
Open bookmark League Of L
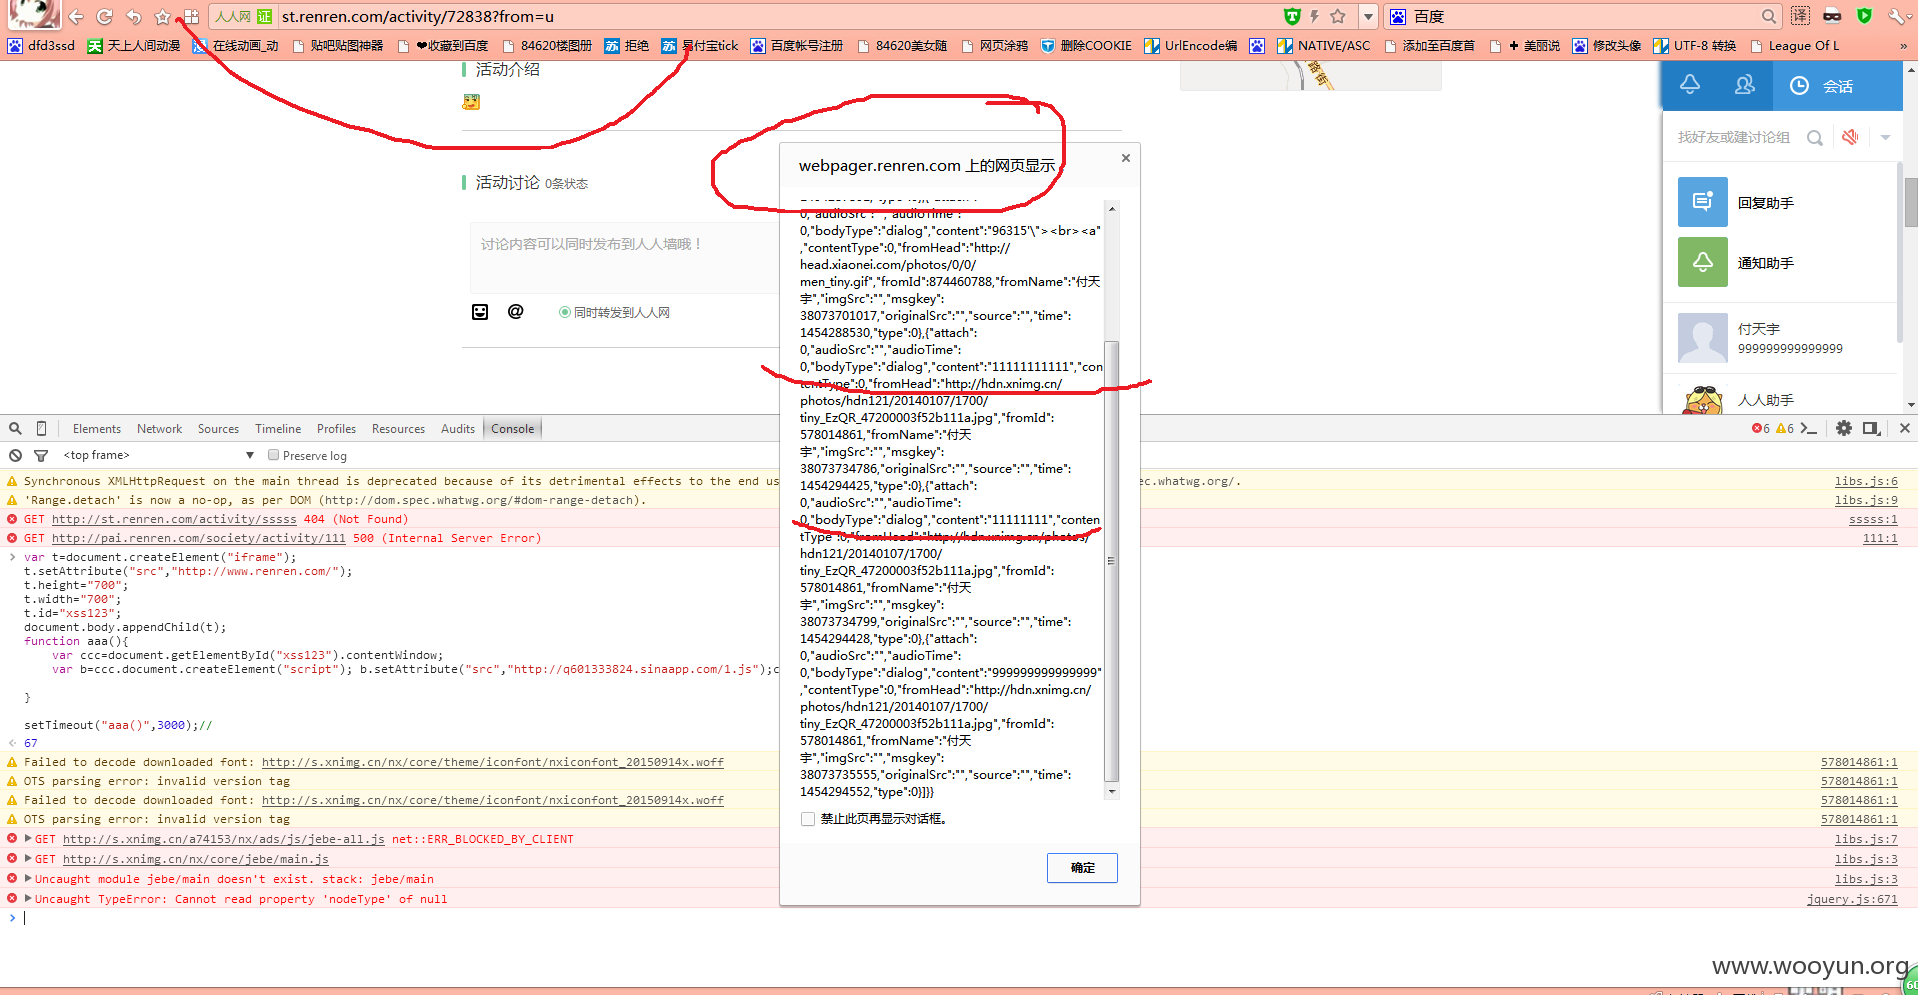[1793, 45]
